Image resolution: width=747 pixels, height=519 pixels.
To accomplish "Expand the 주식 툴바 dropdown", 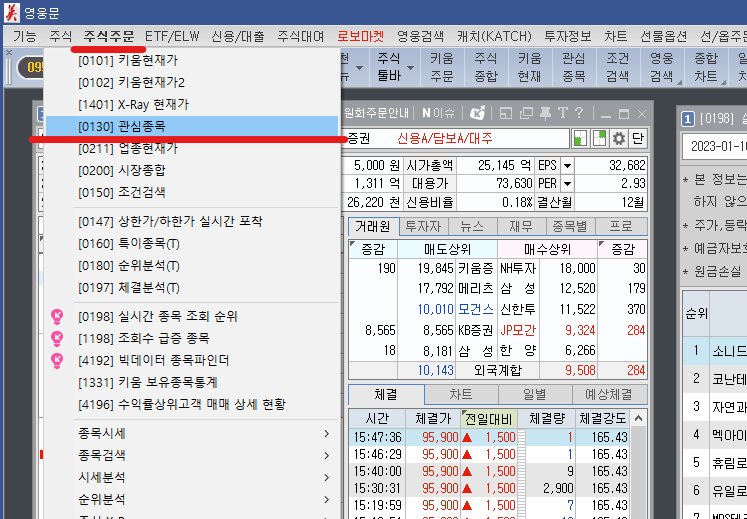I will coord(410,68).
